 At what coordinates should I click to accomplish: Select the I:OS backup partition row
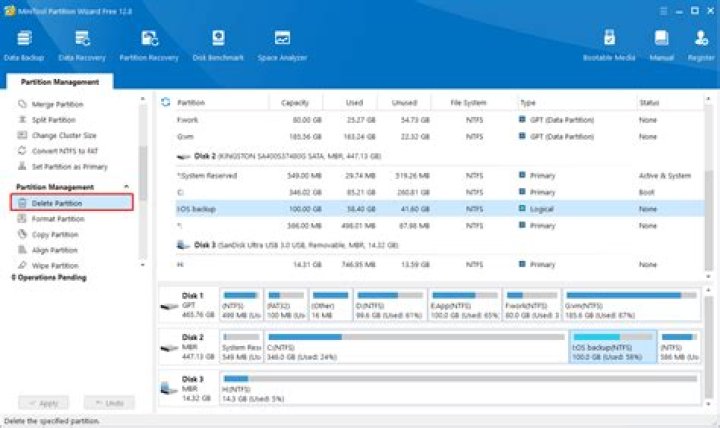[439, 208]
